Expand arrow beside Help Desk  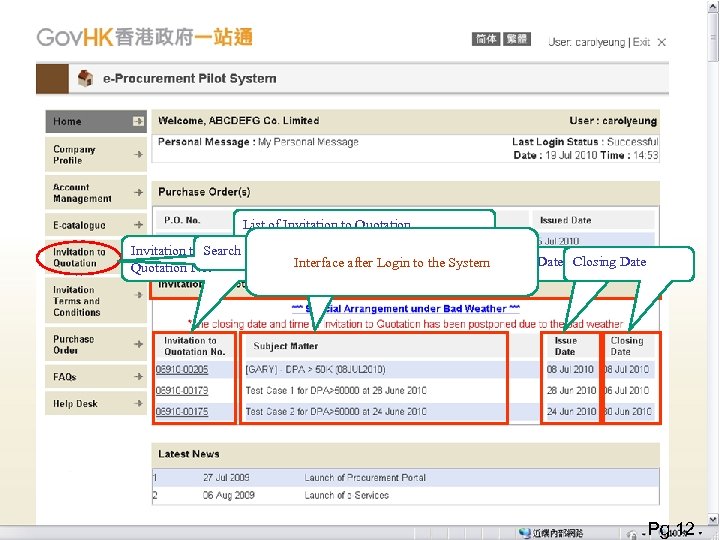pos(138,403)
